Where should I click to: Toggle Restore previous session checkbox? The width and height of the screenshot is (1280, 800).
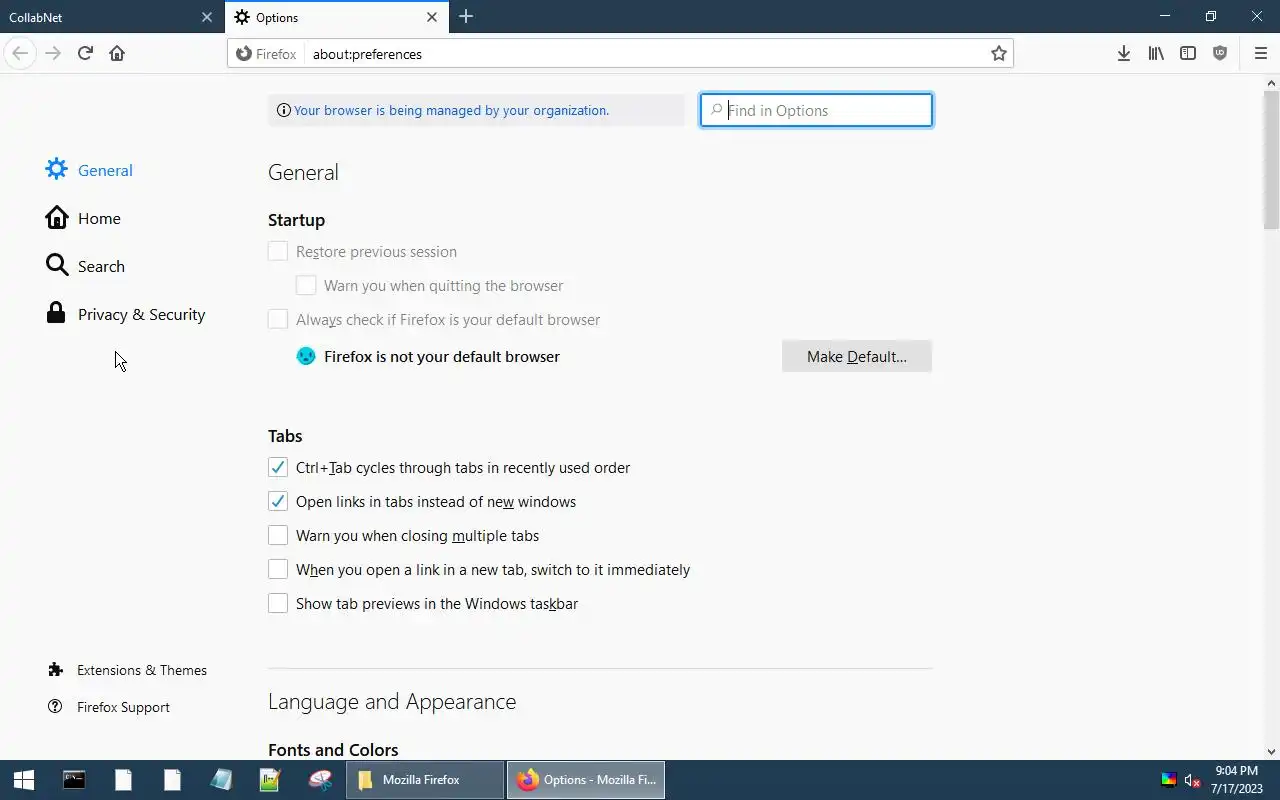click(x=278, y=252)
